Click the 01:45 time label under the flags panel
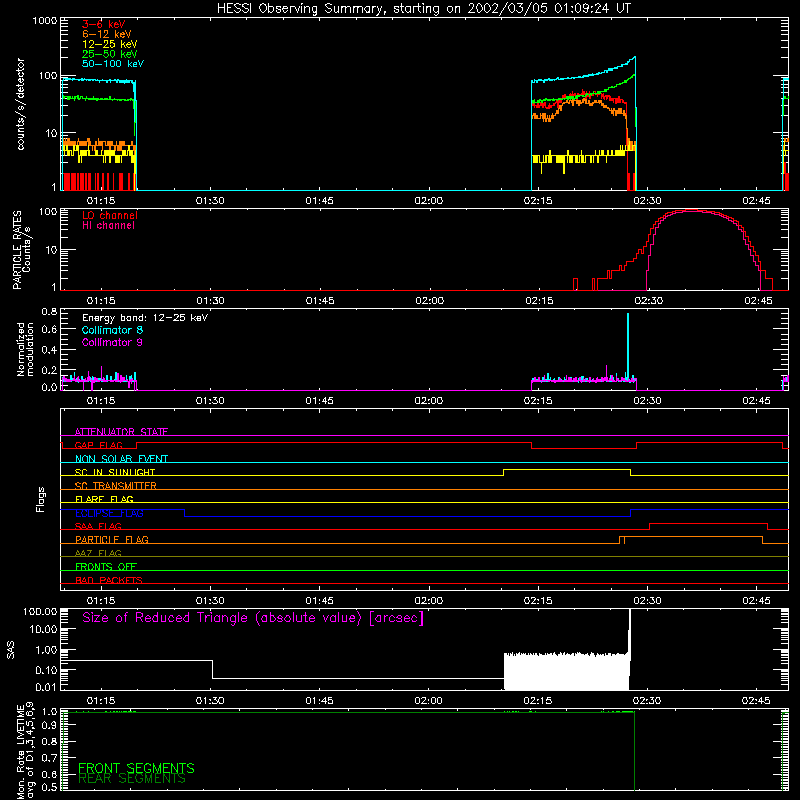 pos(319,601)
